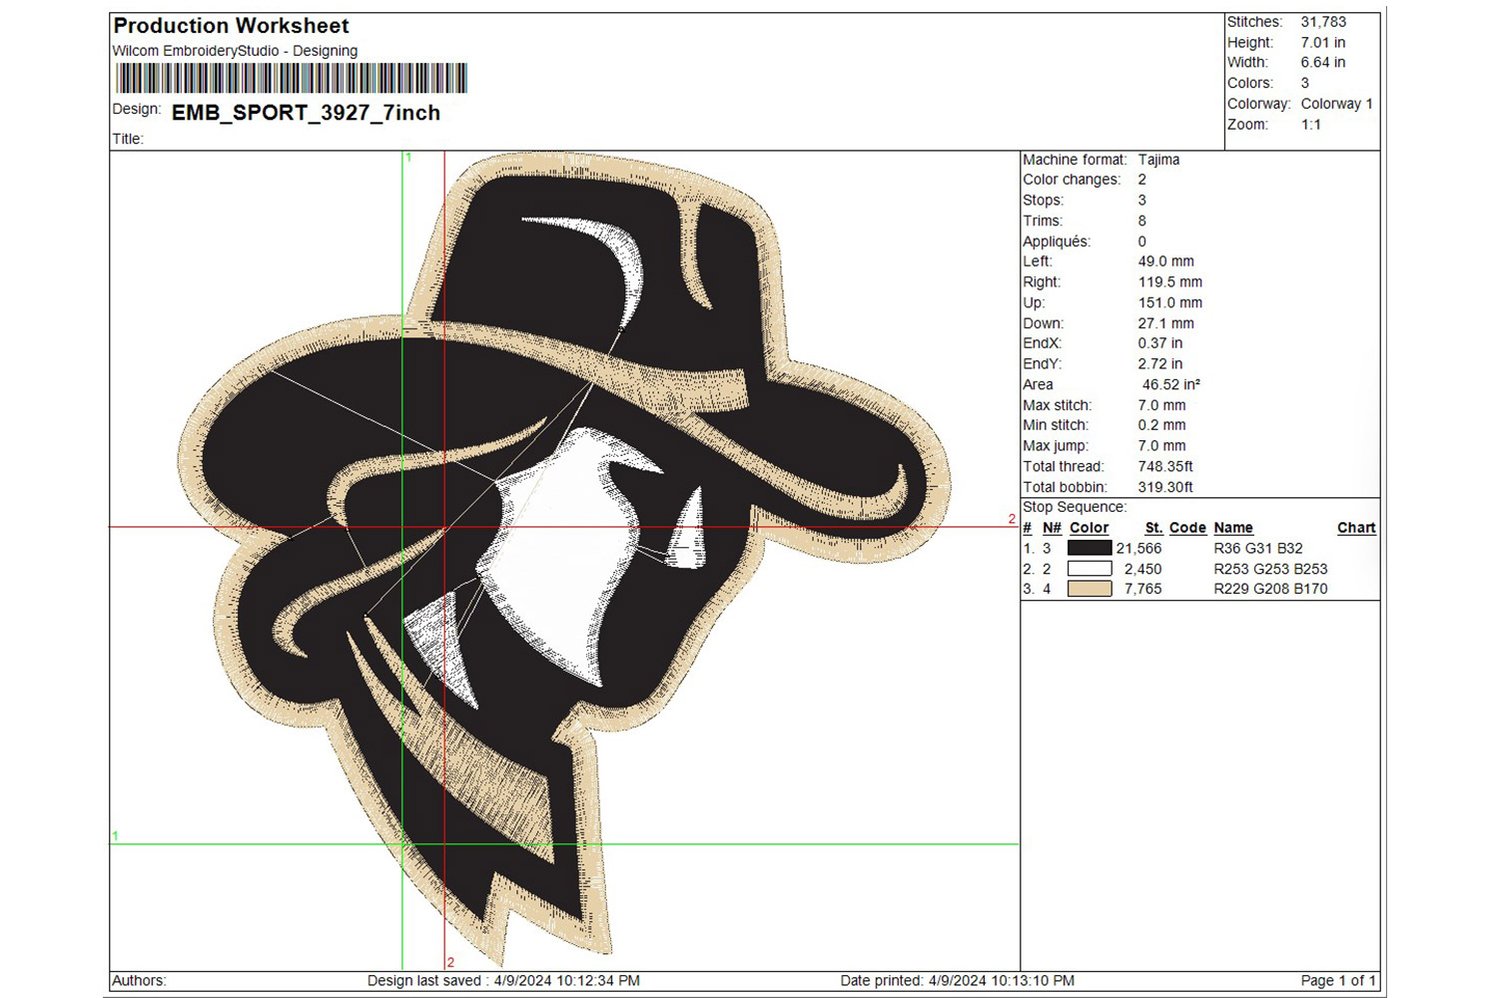Select the total thread value "748.35ft"
The image size is (1500, 998).
point(1165,467)
